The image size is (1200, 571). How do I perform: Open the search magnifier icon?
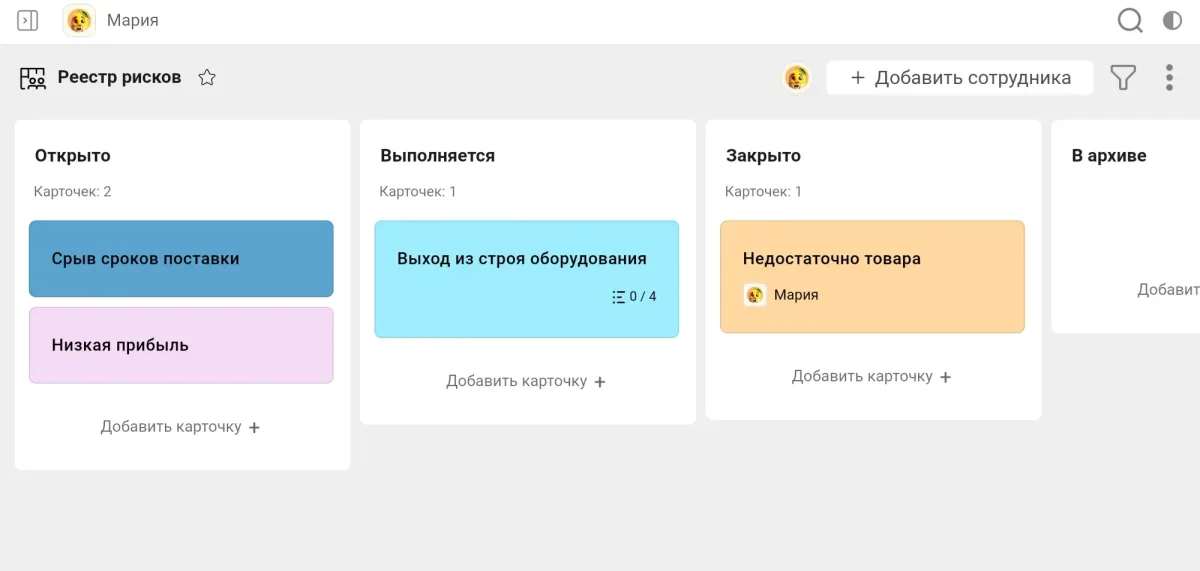(x=1129, y=20)
